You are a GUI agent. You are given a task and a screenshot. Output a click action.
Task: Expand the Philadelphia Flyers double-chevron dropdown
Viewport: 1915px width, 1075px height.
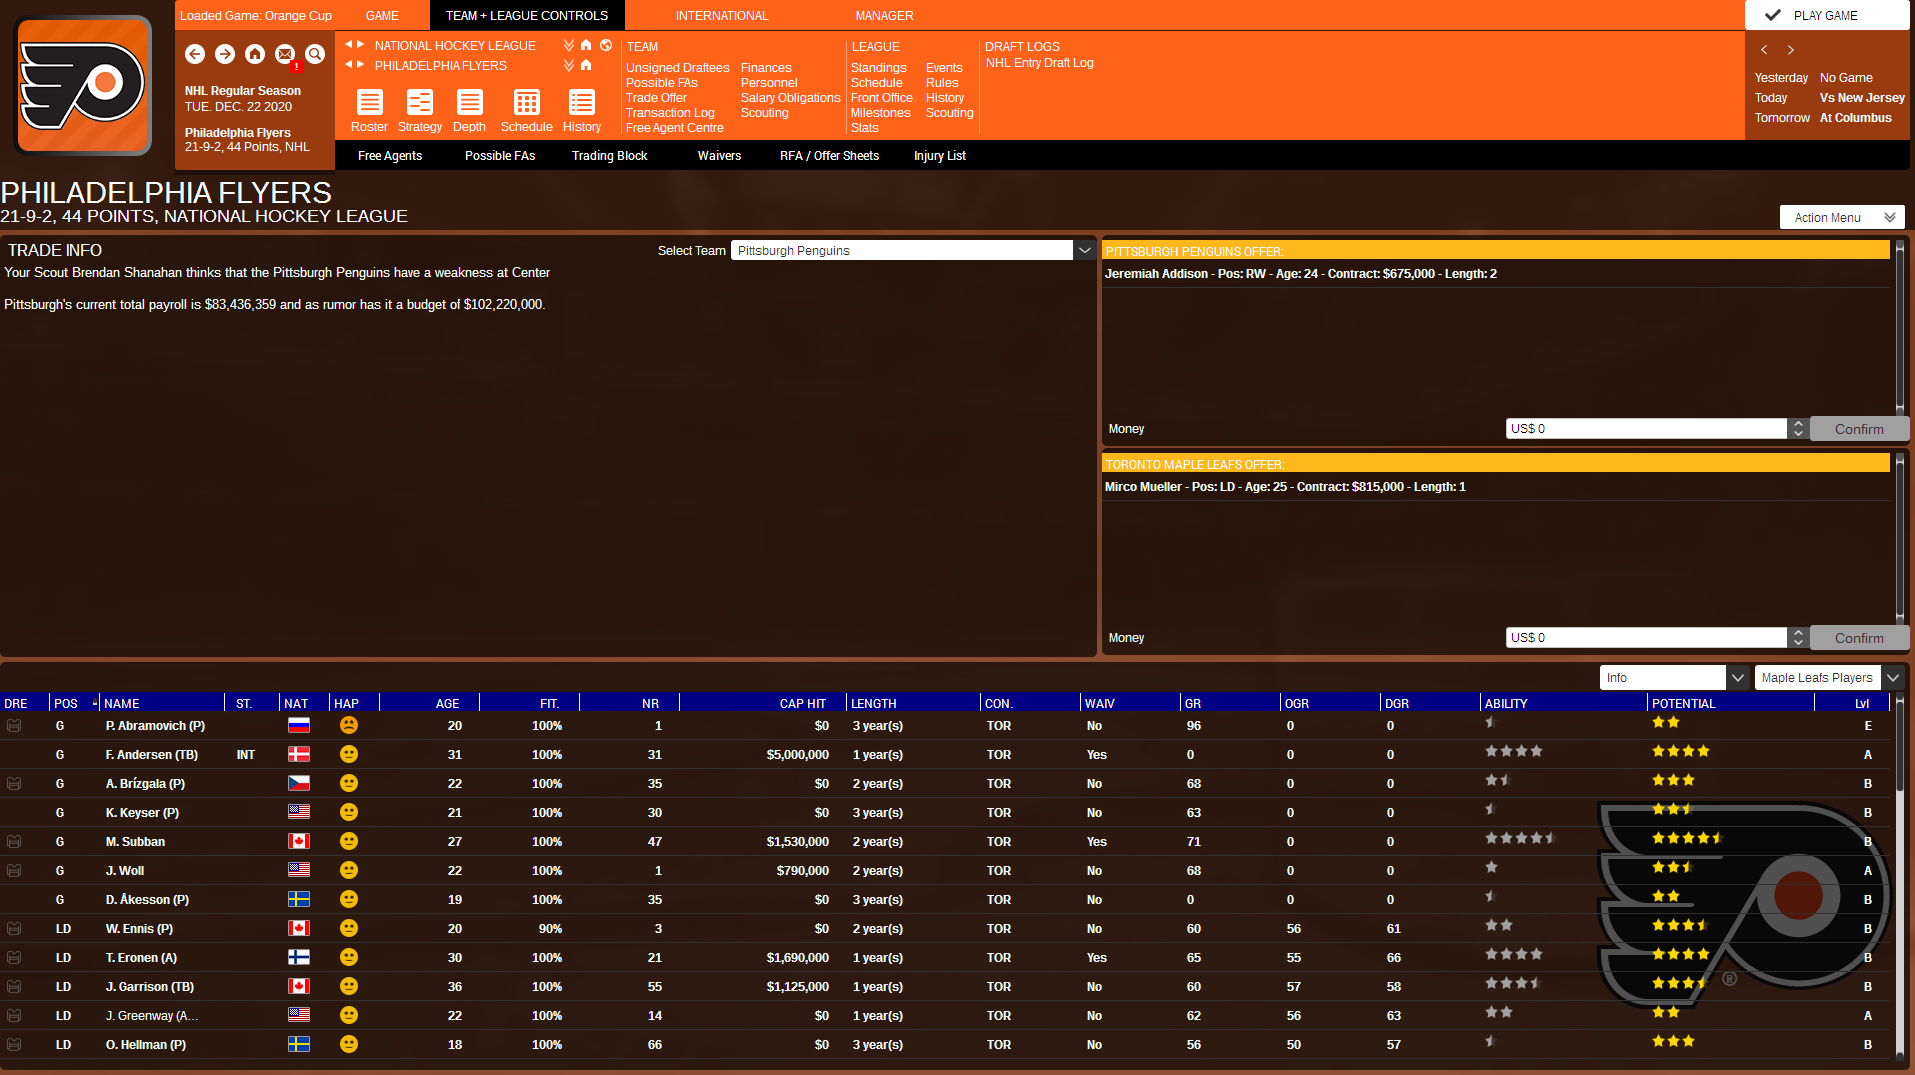click(569, 65)
